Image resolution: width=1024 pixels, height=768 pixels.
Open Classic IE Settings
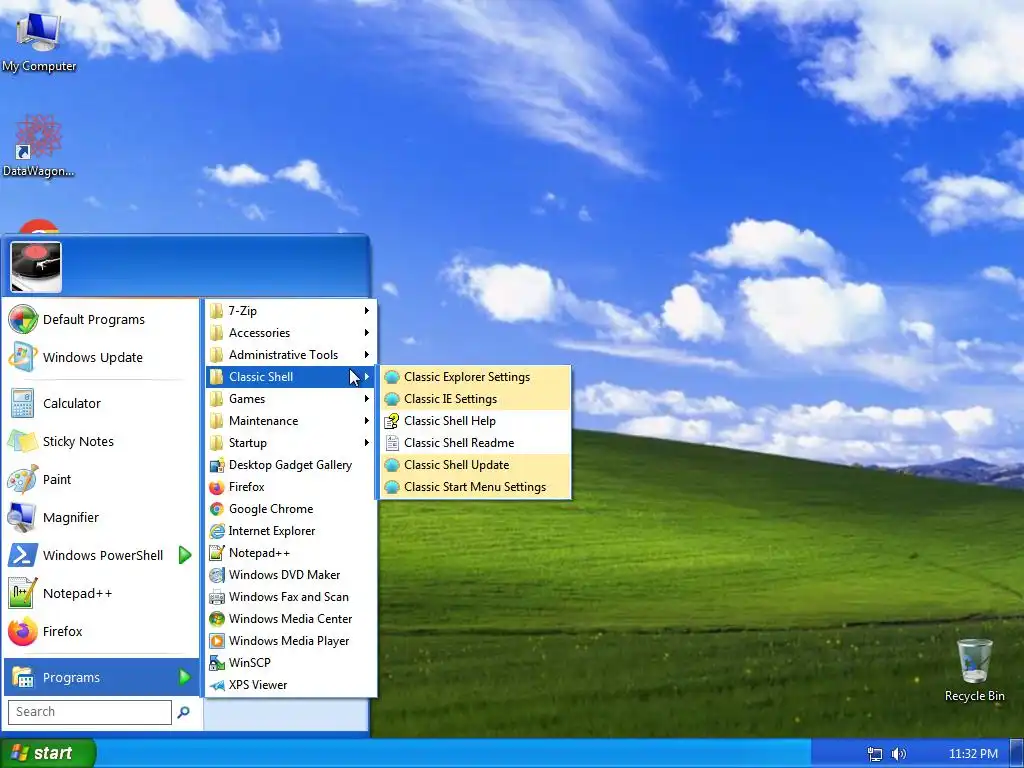point(475,399)
